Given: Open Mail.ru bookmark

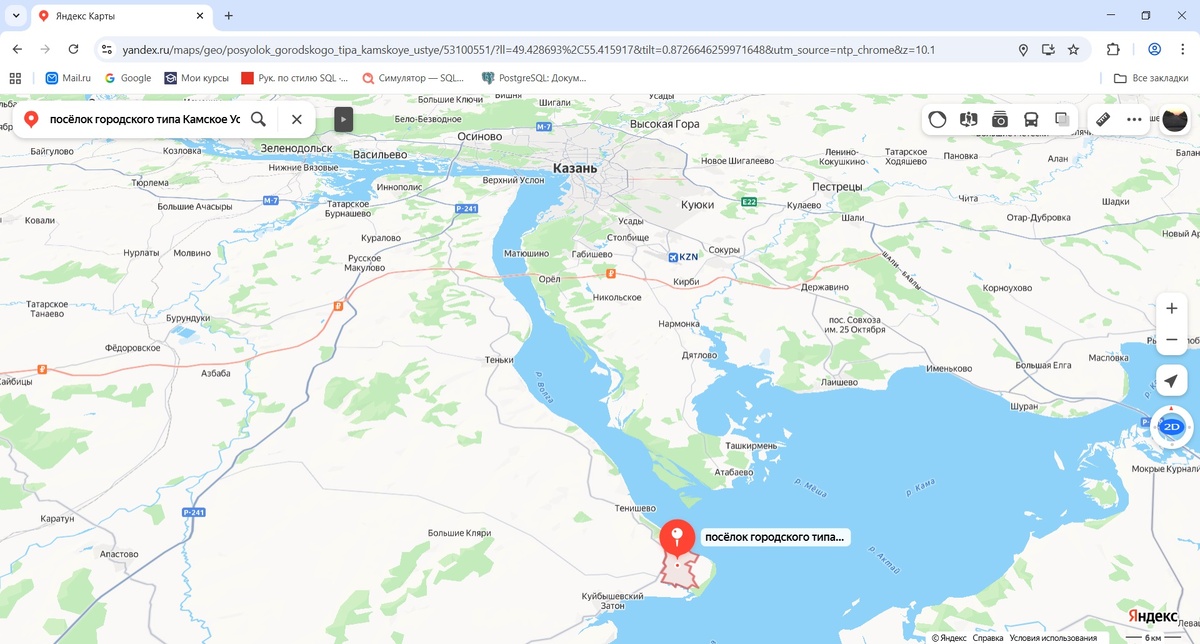Looking at the screenshot, I should tap(69, 77).
